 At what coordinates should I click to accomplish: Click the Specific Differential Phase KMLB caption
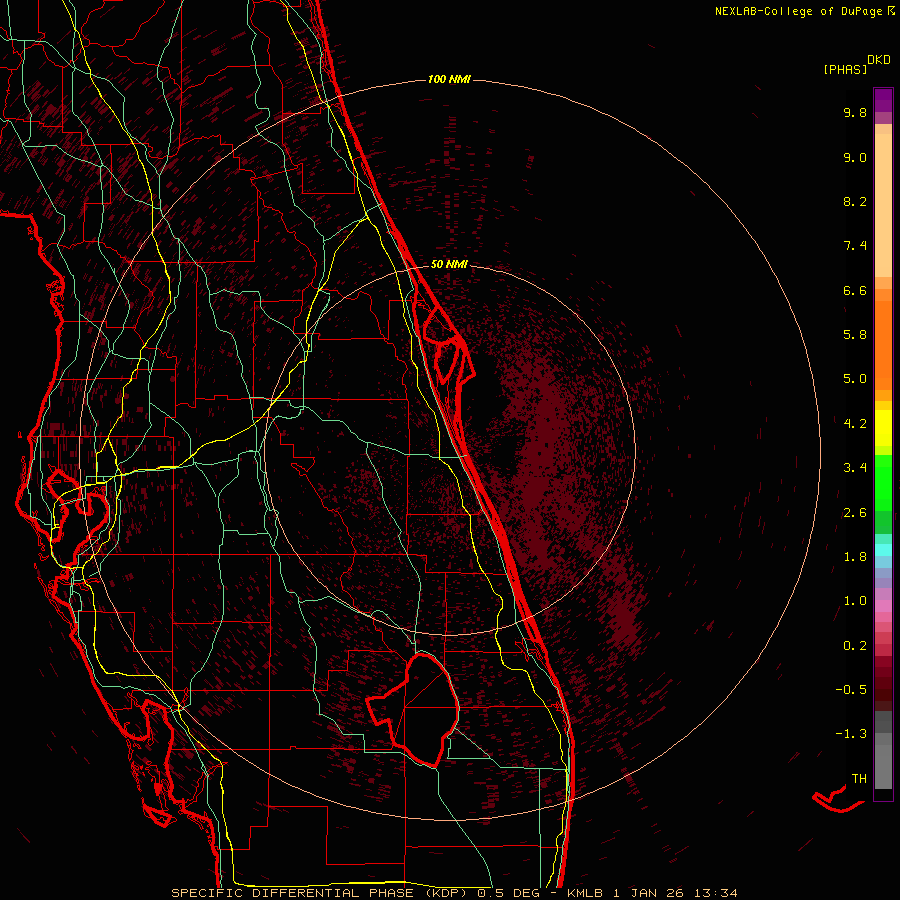click(x=454, y=893)
